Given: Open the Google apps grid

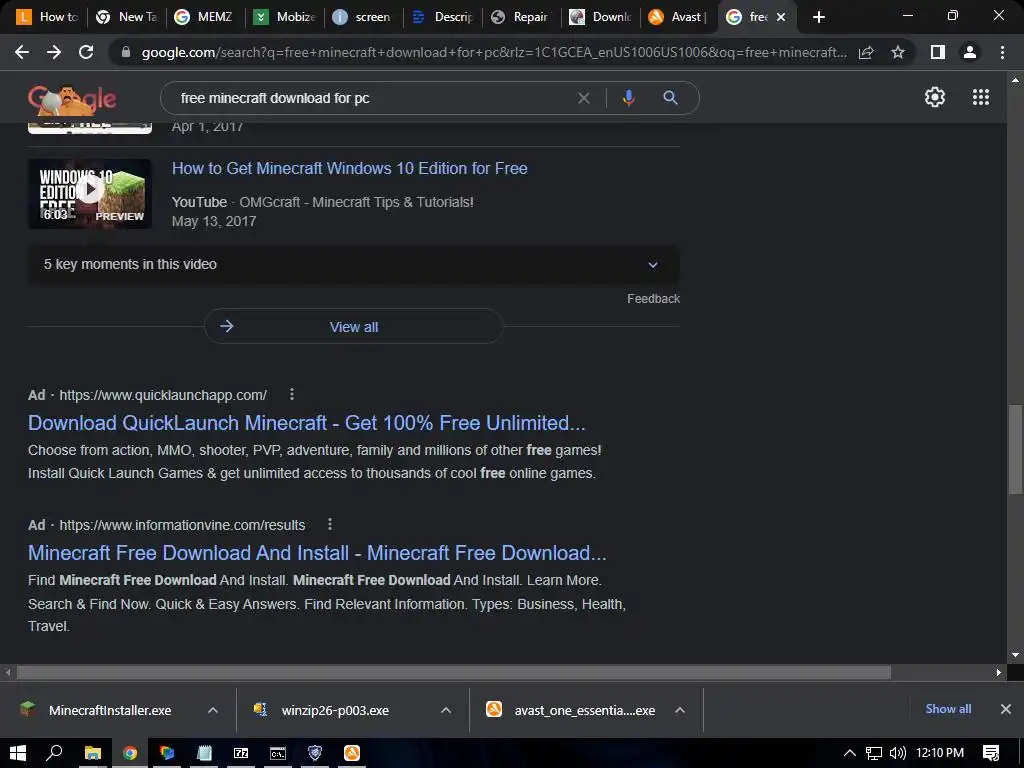Looking at the screenshot, I should point(981,97).
